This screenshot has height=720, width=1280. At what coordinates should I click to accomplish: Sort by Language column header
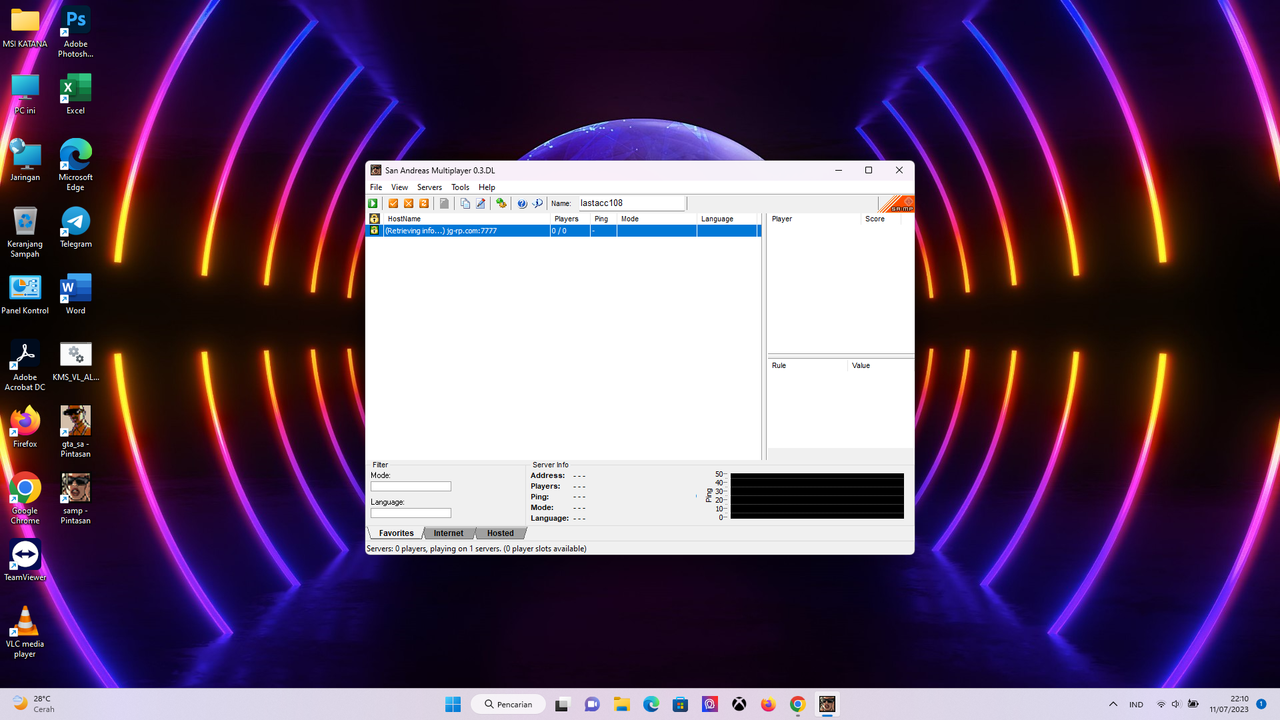click(729, 218)
